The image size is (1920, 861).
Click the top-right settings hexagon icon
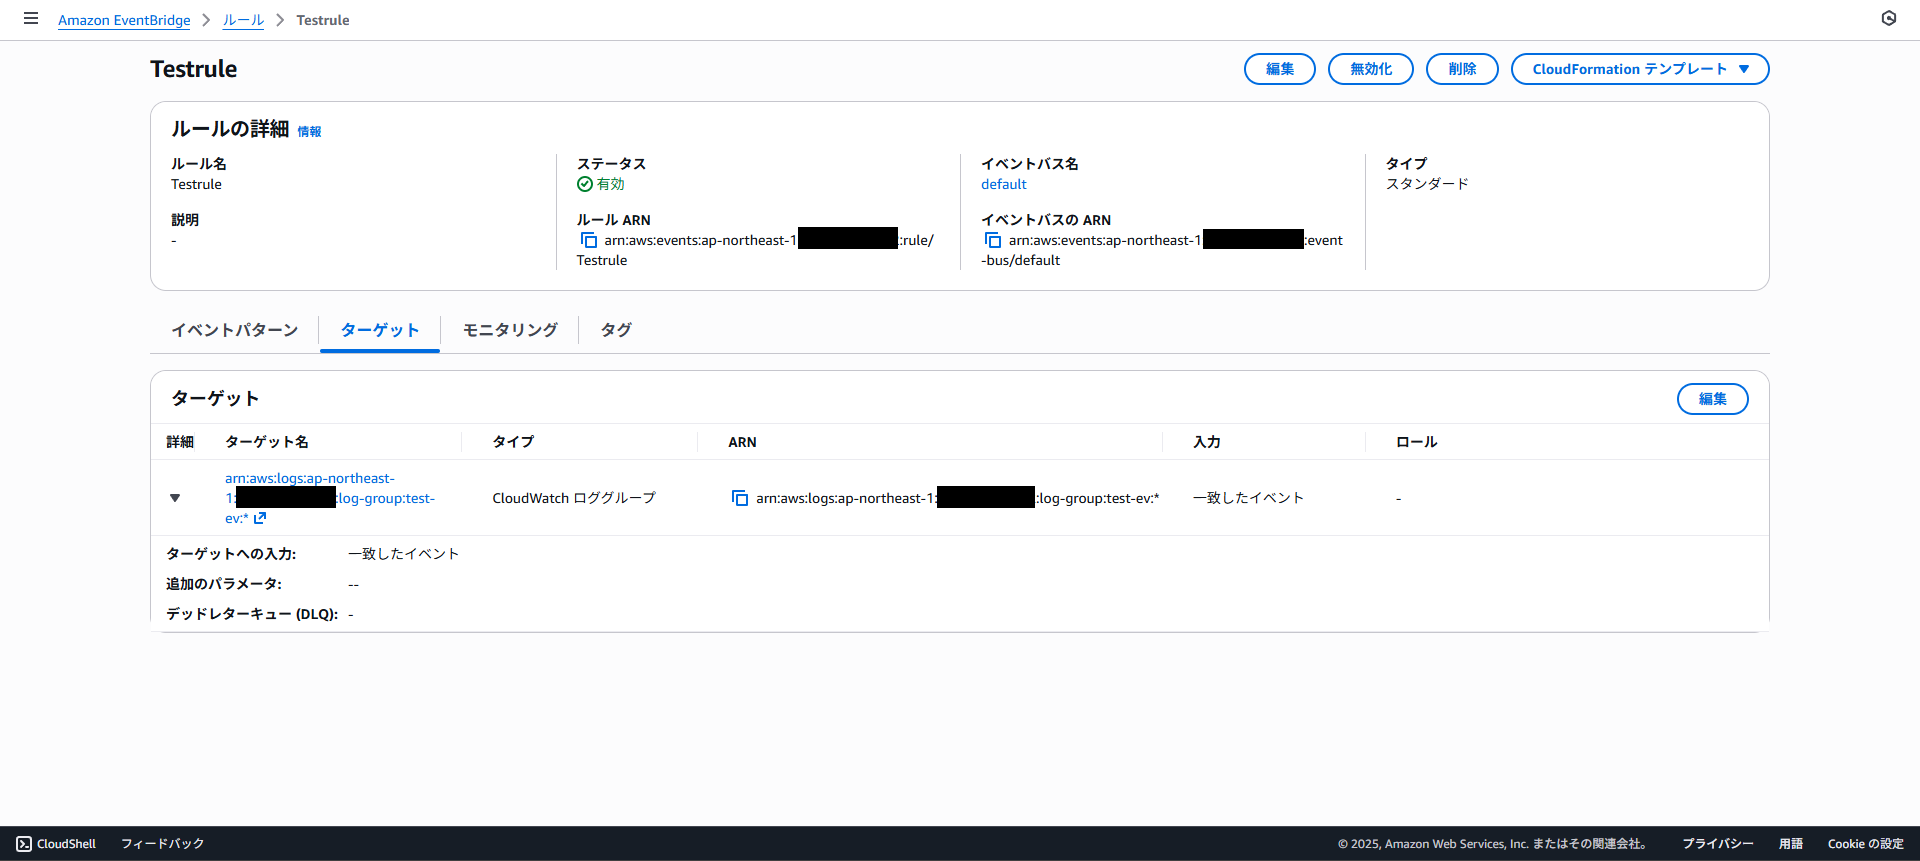click(x=1888, y=18)
